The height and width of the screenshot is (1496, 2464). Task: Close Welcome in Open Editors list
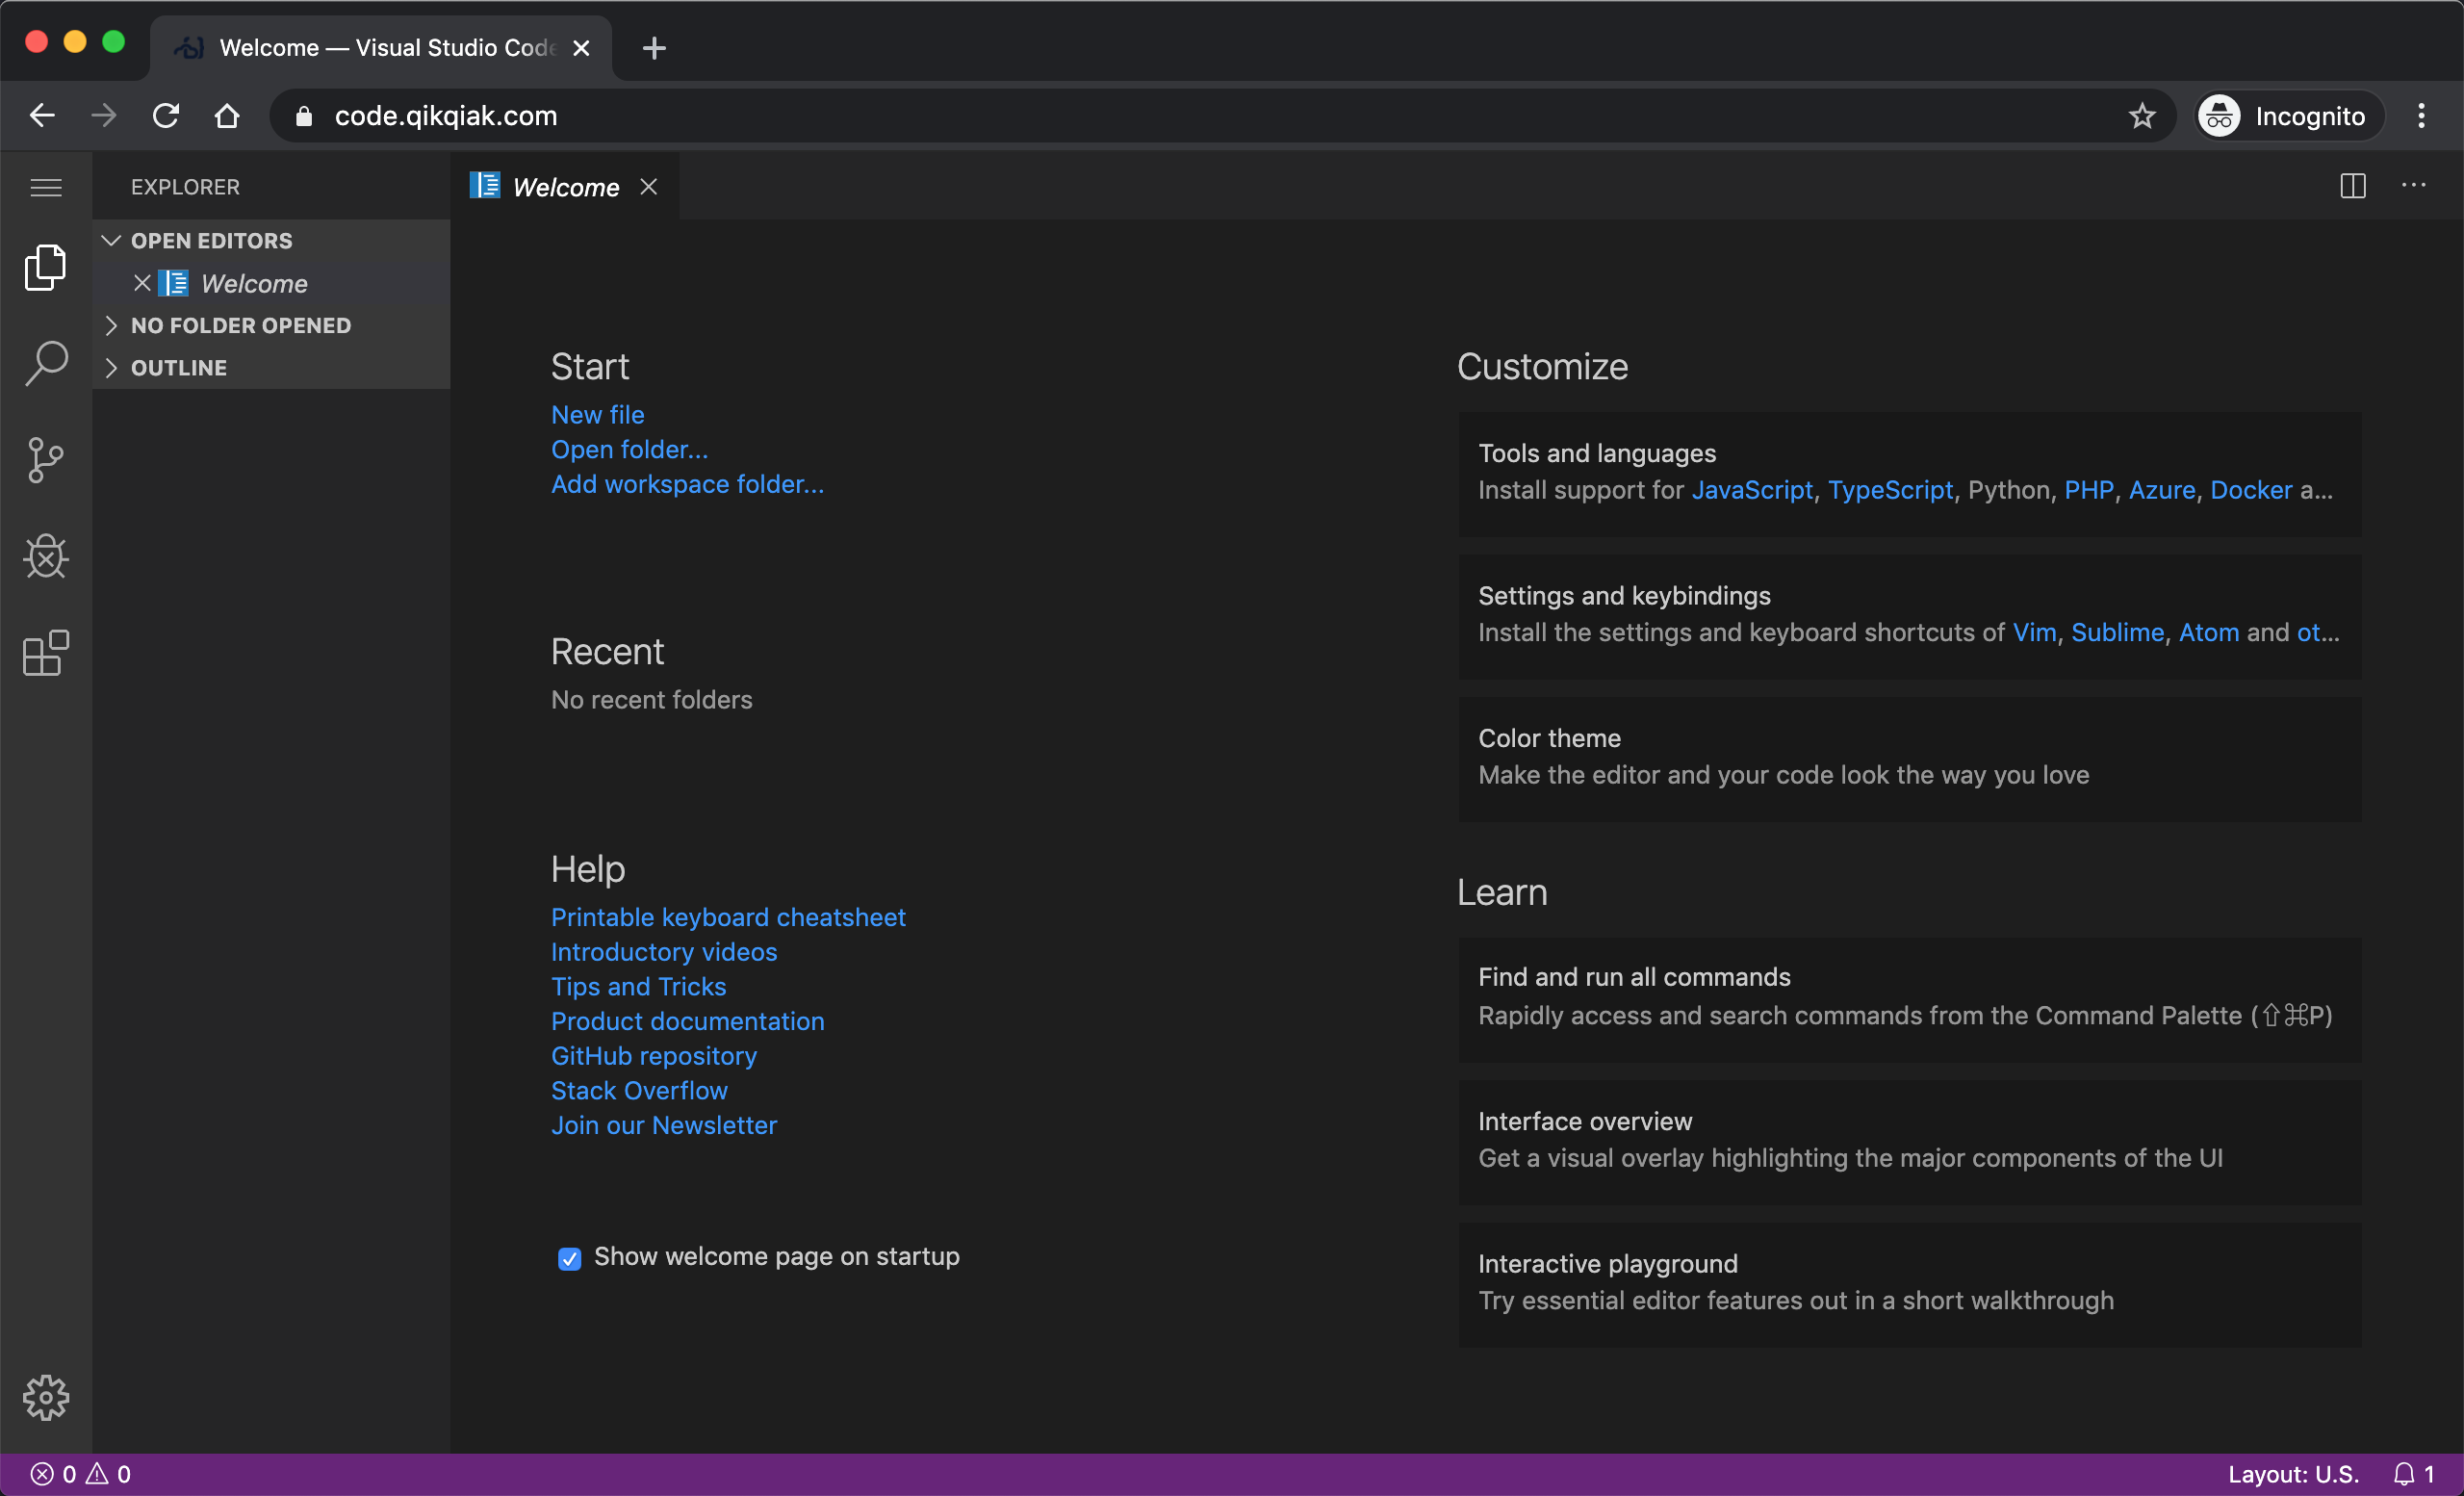142,283
